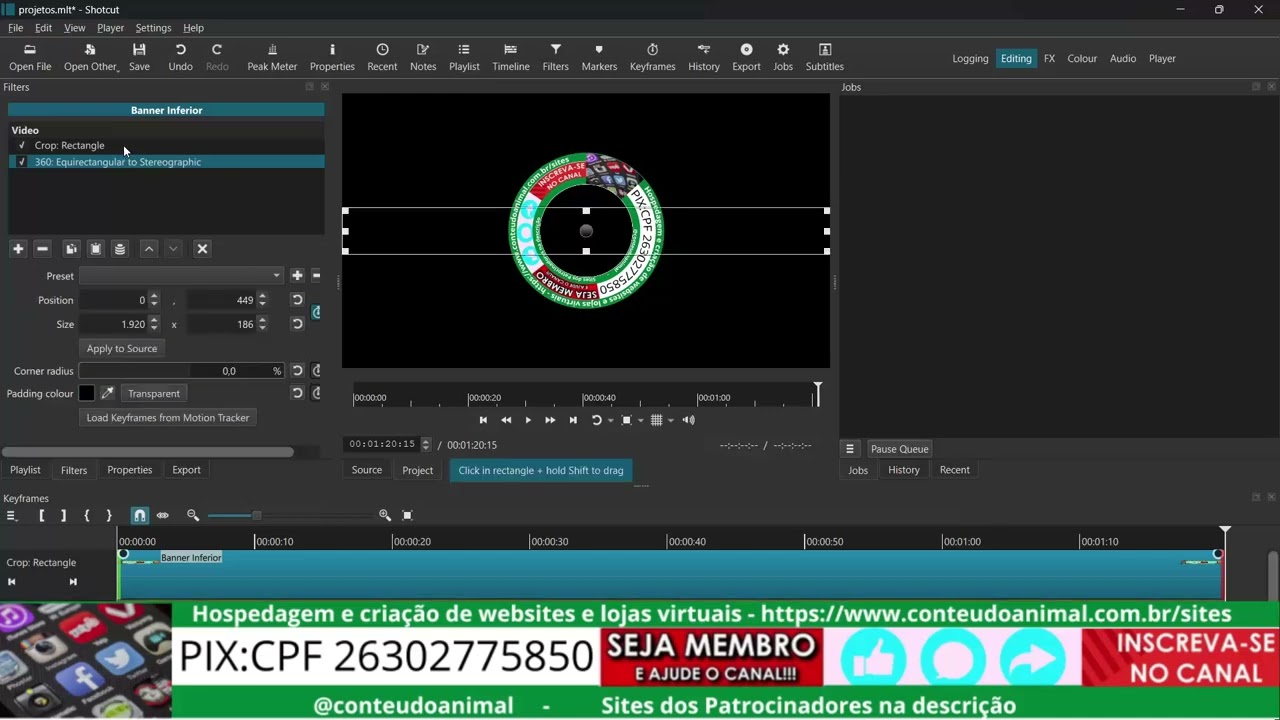Adjust the Size width stepper

click(154, 324)
